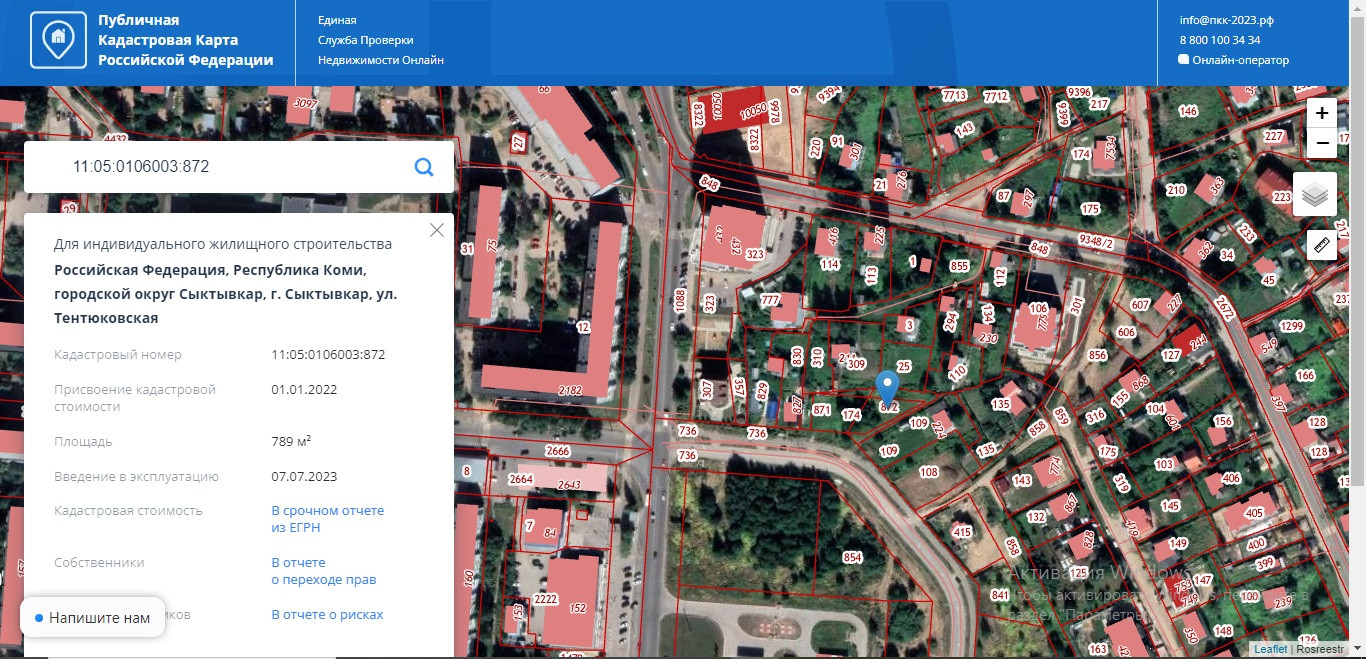Image resolution: width=1366 pixels, height=659 pixels.
Task: Open the urgent EGRN report link
Action: (x=327, y=519)
